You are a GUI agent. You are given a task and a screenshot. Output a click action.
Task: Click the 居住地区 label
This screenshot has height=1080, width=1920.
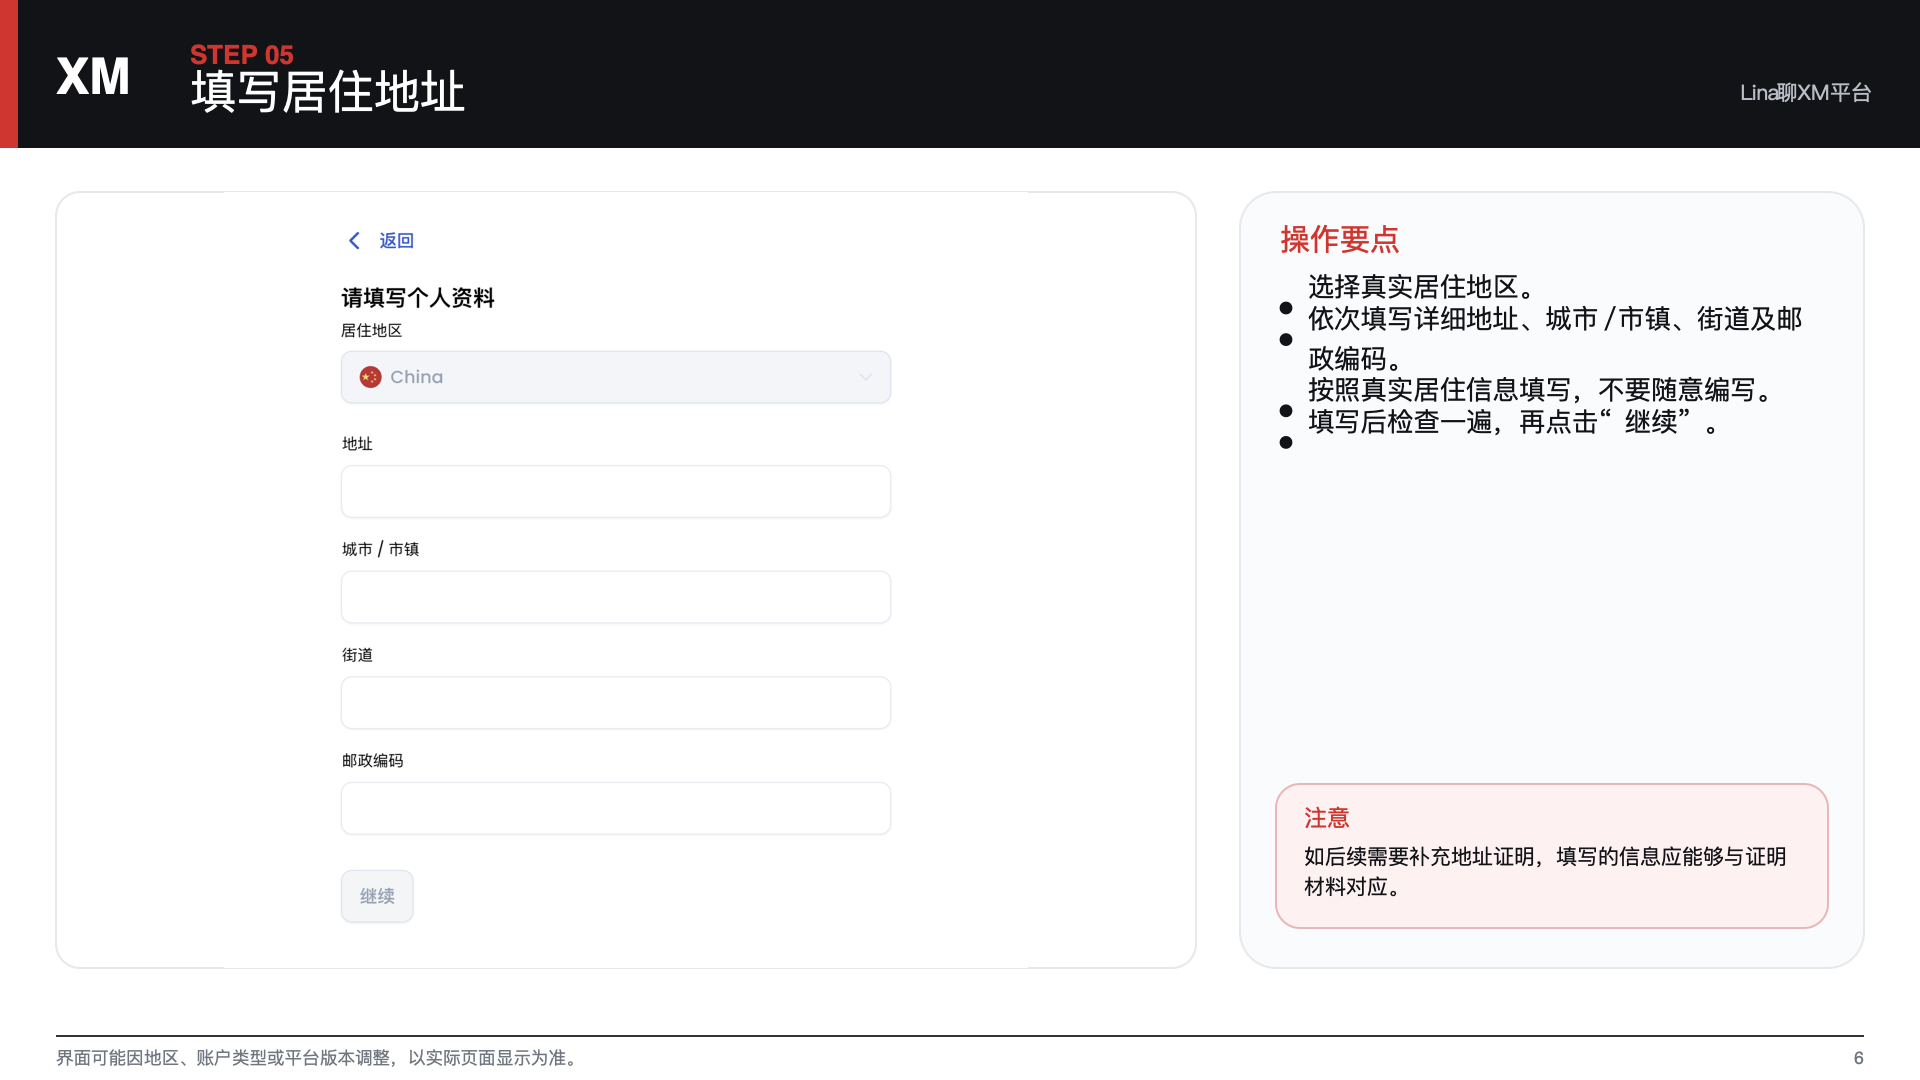click(x=372, y=331)
